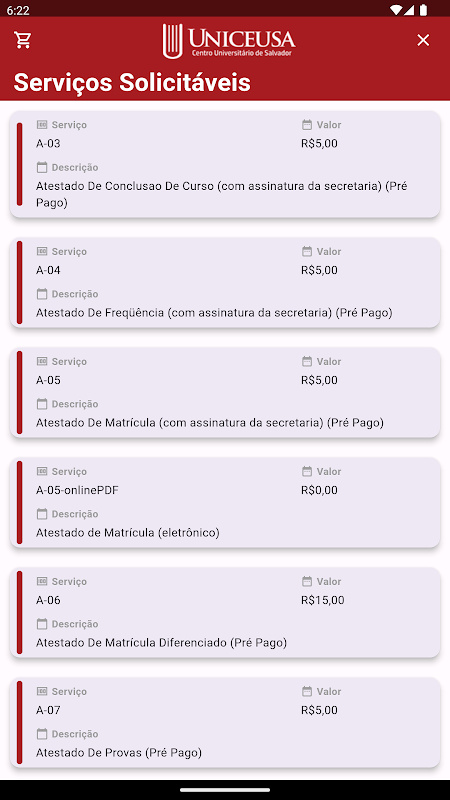
Task: Tap the Serviço icon on card A-03
Action: tap(42, 124)
